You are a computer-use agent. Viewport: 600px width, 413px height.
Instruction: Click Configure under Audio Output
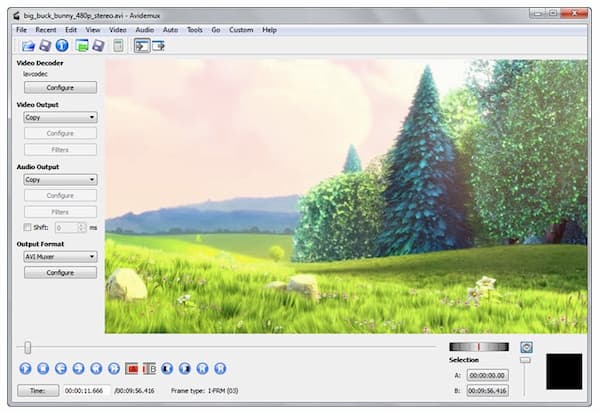coord(60,196)
